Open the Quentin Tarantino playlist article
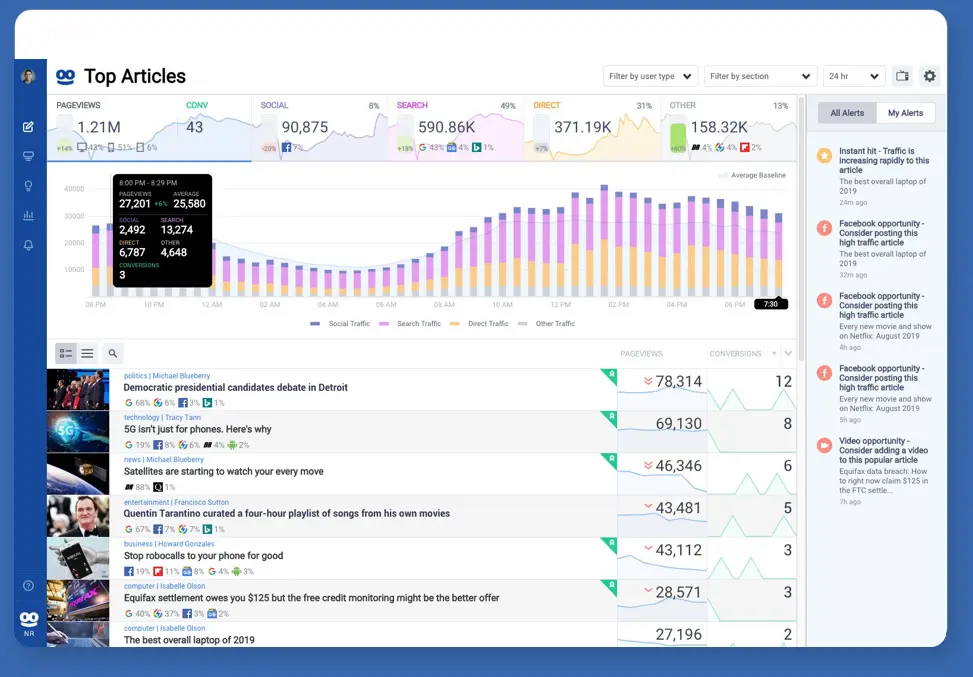973x677 pixels. point(287,514)
